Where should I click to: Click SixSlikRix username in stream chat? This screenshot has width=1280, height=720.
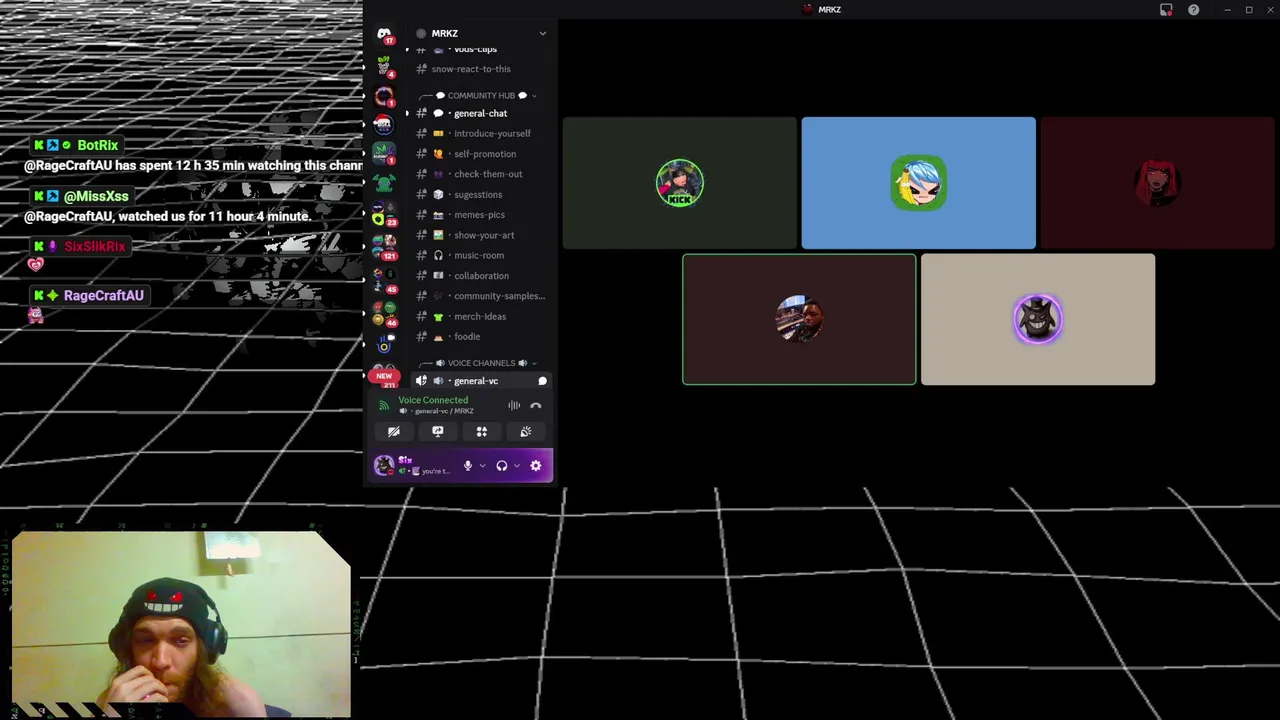coord(95,246)
